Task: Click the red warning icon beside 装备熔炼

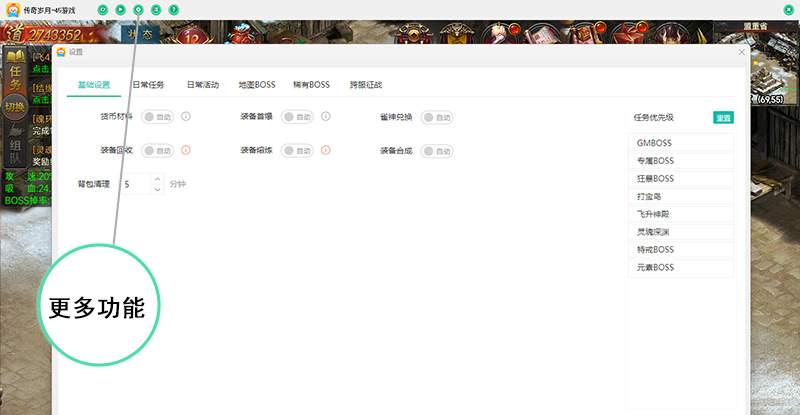Action: click(326, 151)
